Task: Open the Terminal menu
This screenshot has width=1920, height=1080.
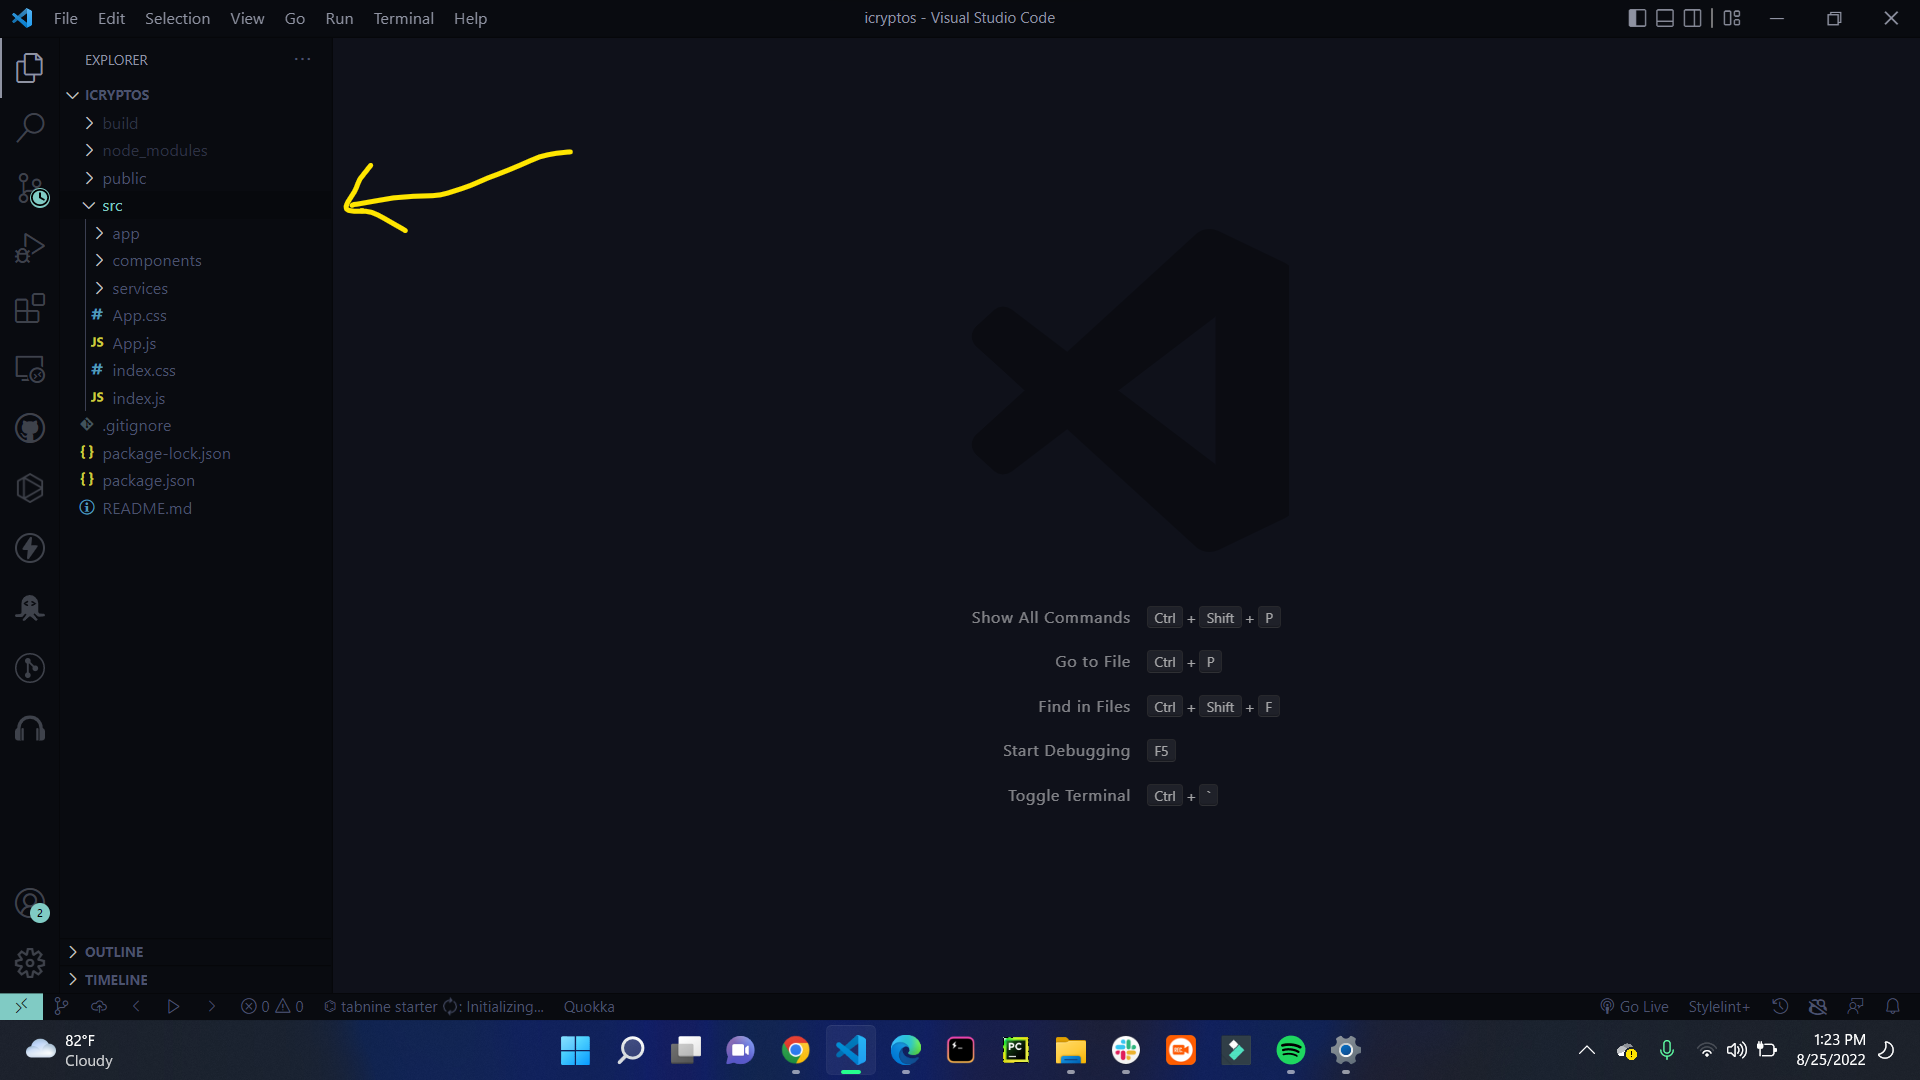Action: pos(403,18)
